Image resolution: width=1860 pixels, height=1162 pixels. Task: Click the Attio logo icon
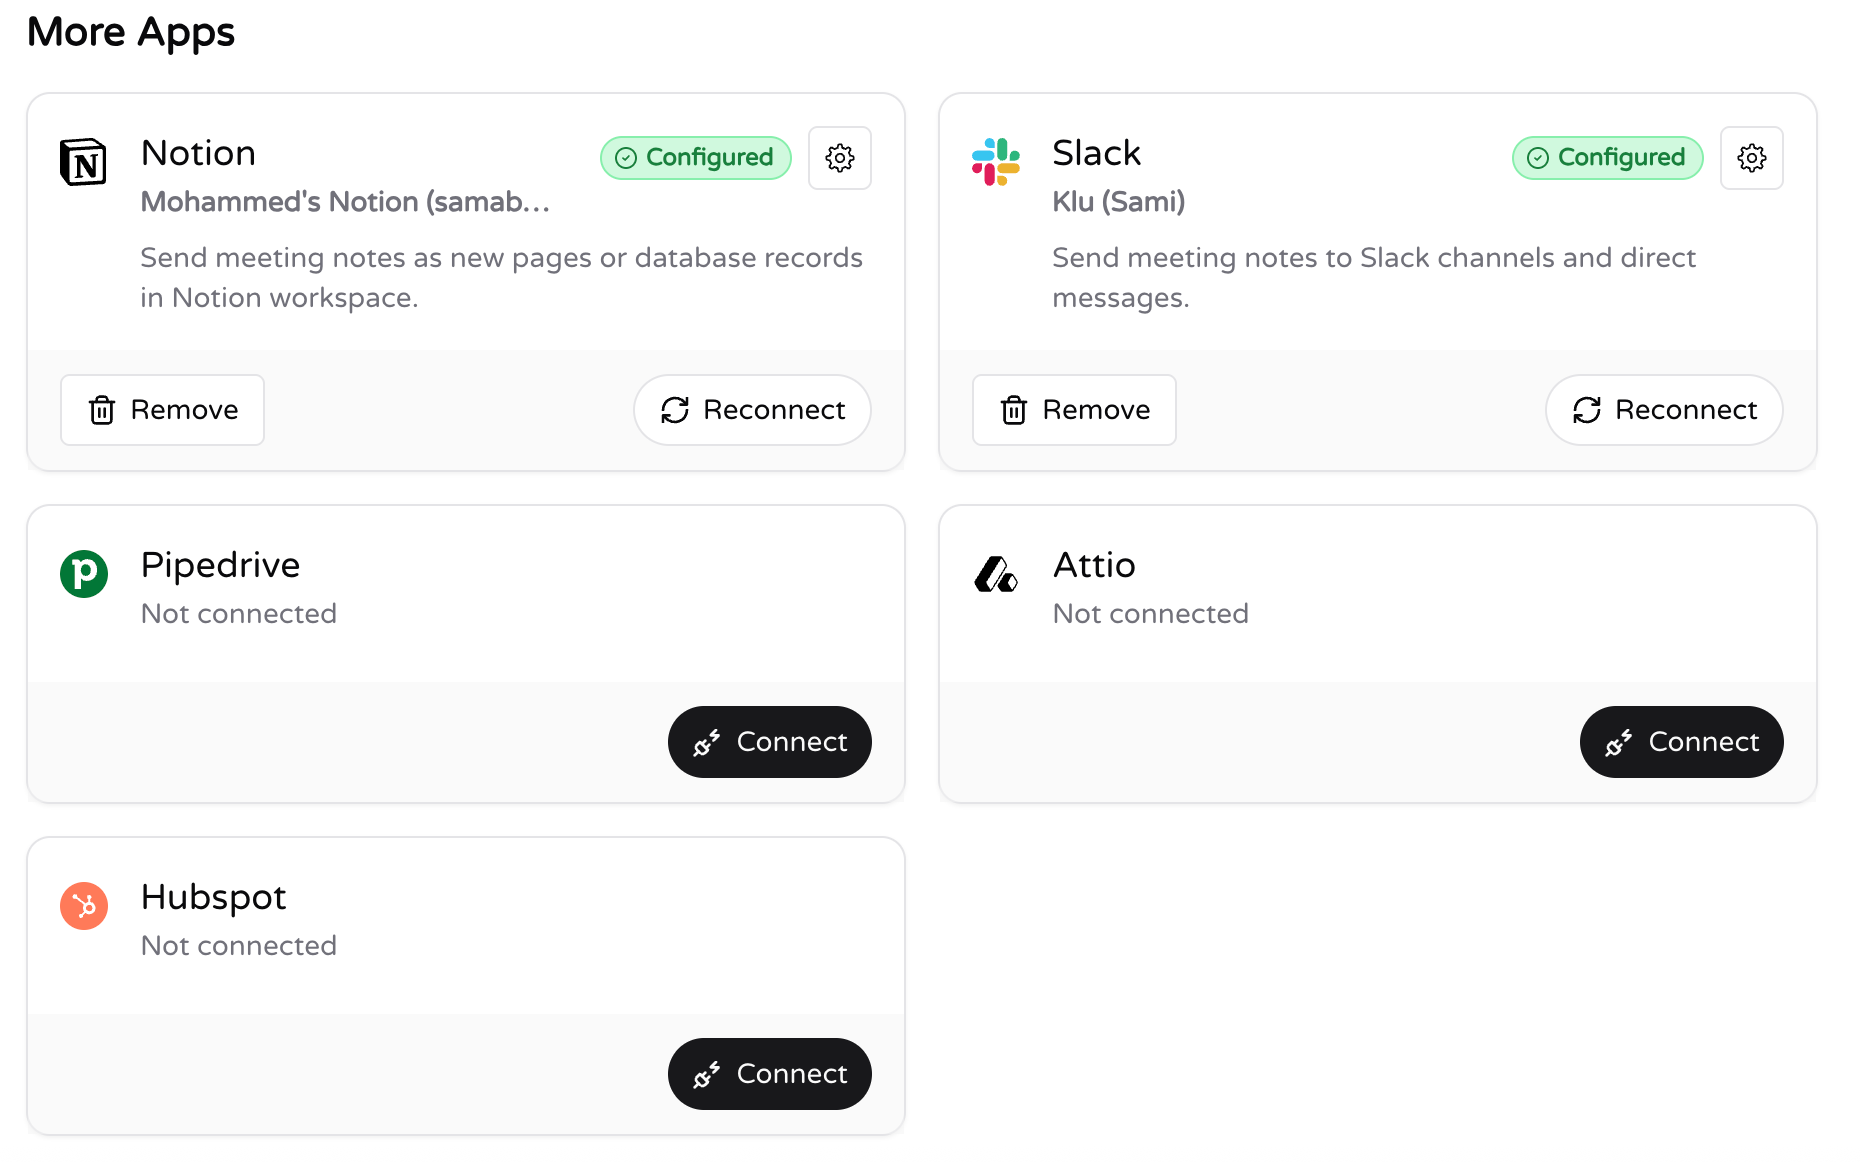point(996,574)
